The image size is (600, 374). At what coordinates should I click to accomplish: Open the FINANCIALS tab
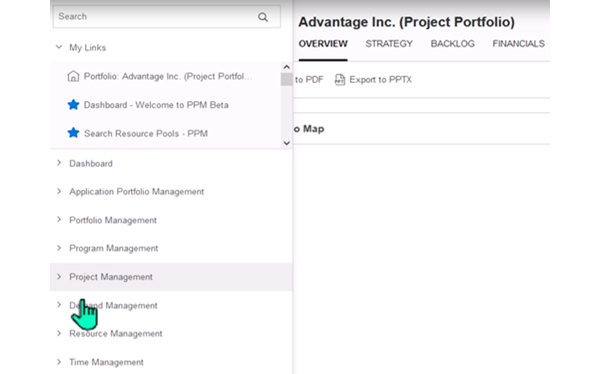518,44
